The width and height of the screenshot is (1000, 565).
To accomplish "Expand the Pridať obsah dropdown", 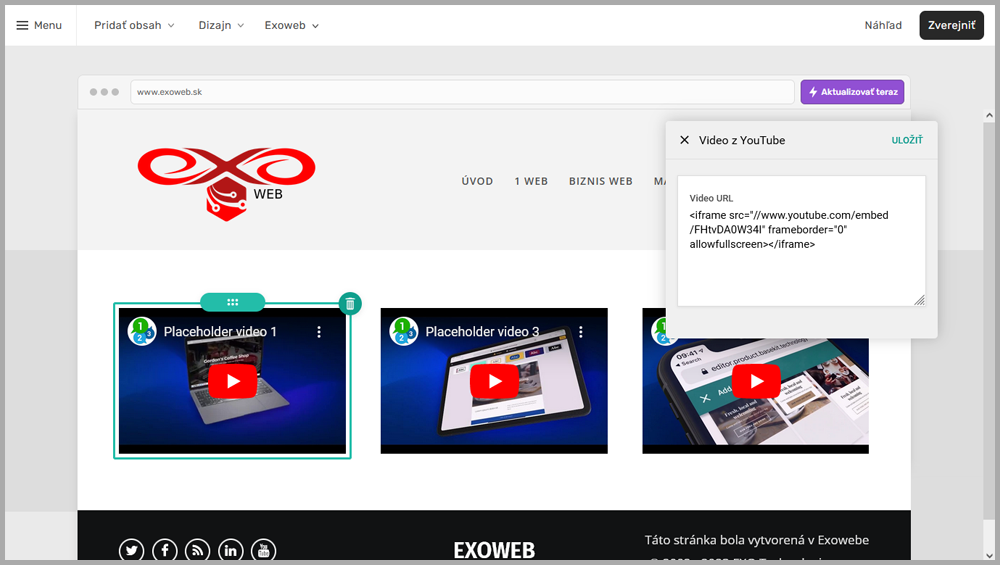I will tap(134, 25).
